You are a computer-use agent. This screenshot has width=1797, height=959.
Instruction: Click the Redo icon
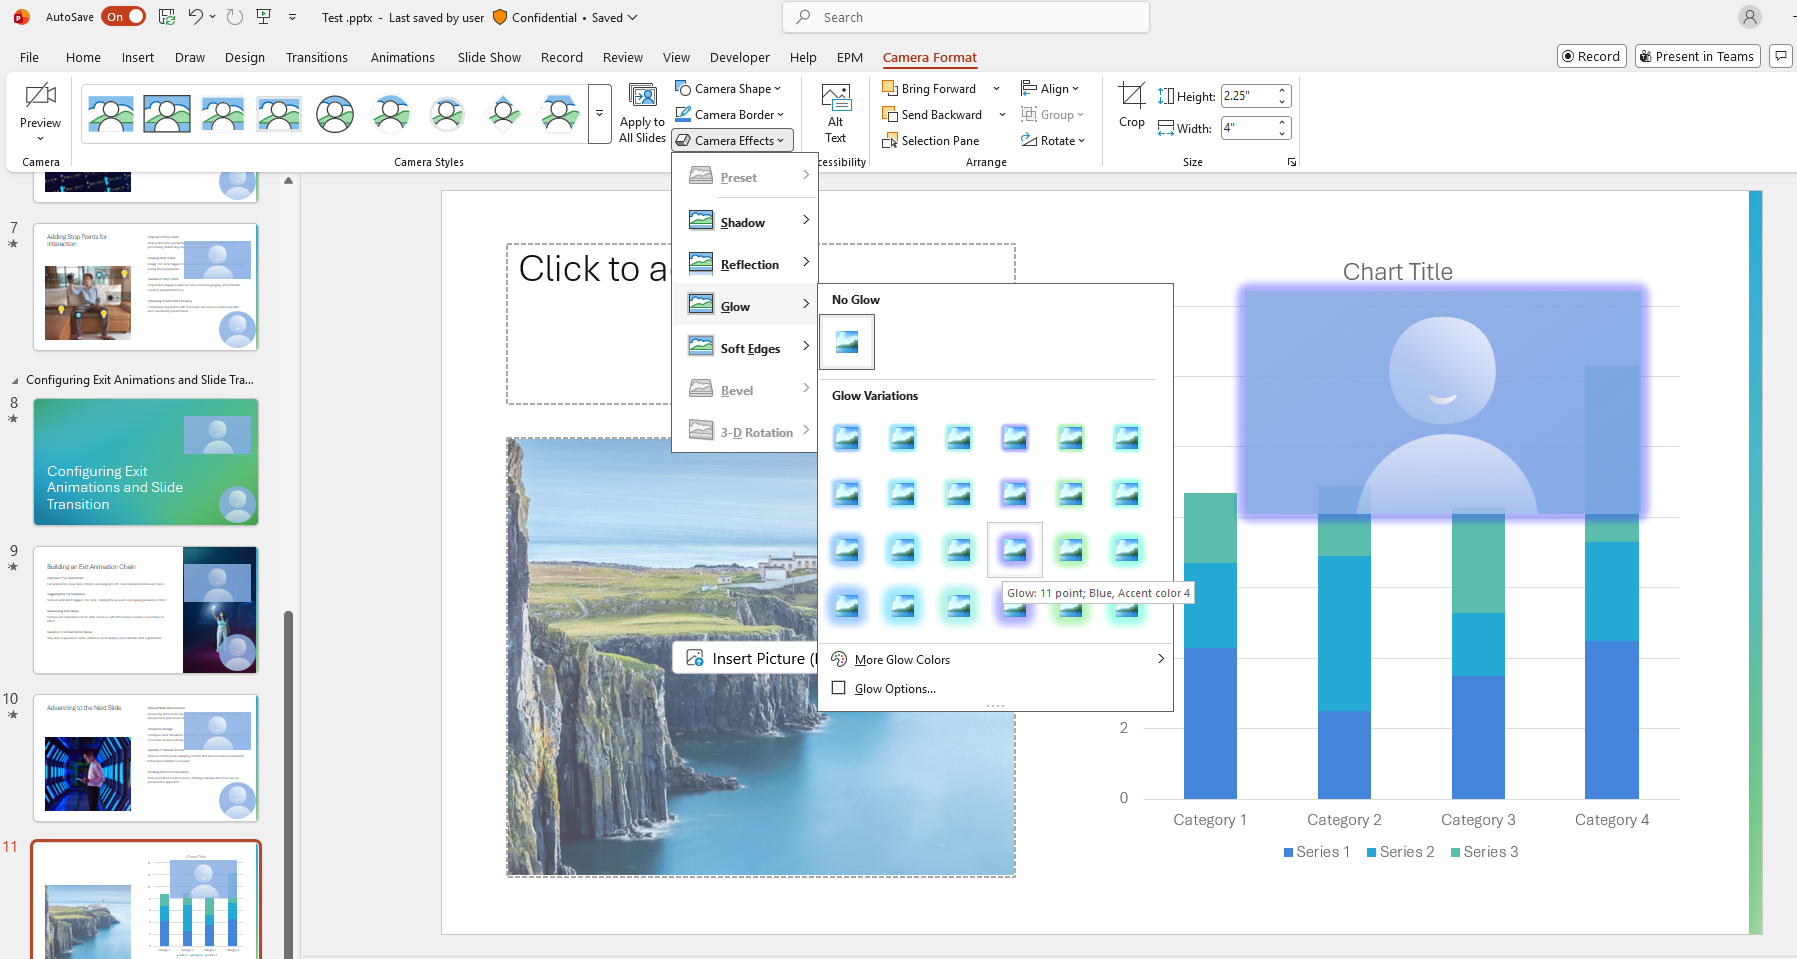pos(235,17)
